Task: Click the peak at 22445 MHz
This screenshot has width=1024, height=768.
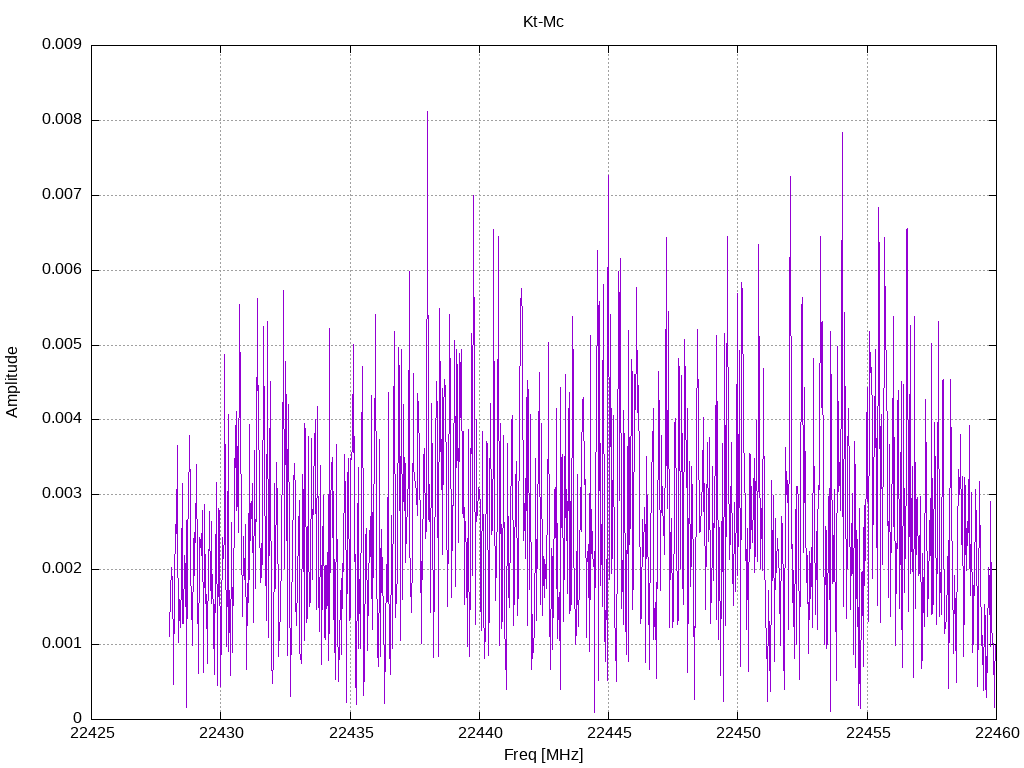Action: [609, 177]
